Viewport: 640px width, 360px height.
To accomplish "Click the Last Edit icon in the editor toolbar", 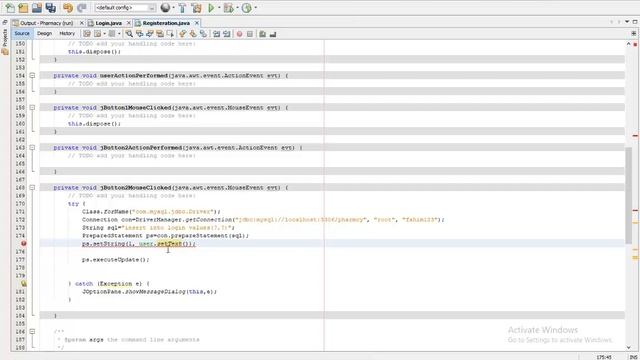I will tap(87, 34).
